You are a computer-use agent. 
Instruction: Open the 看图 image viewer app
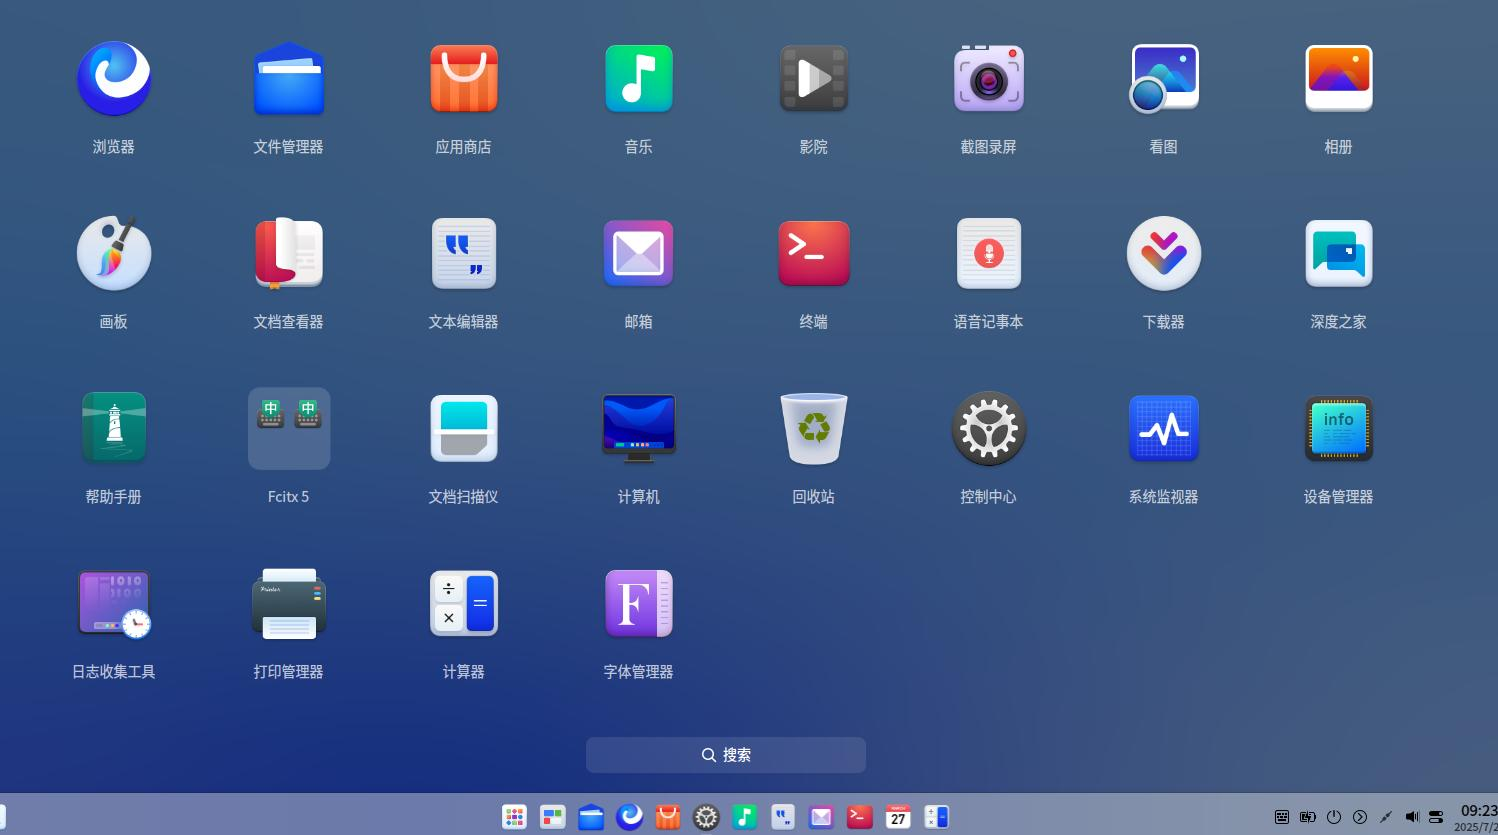1164,78
